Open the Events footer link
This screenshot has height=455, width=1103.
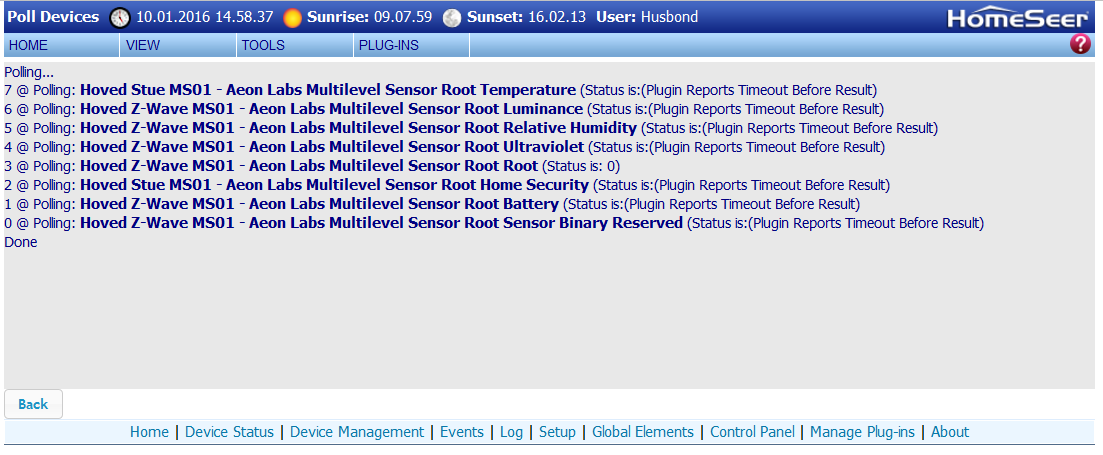(462, 432)
